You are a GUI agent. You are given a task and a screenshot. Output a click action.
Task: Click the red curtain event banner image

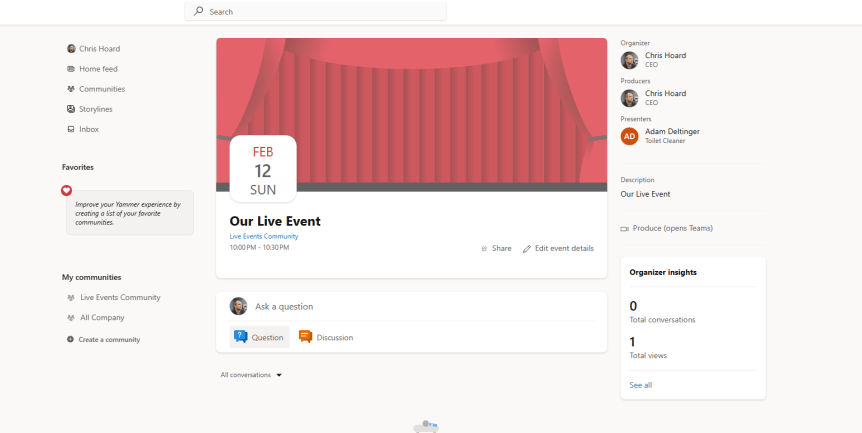click(x=450, y=100)
